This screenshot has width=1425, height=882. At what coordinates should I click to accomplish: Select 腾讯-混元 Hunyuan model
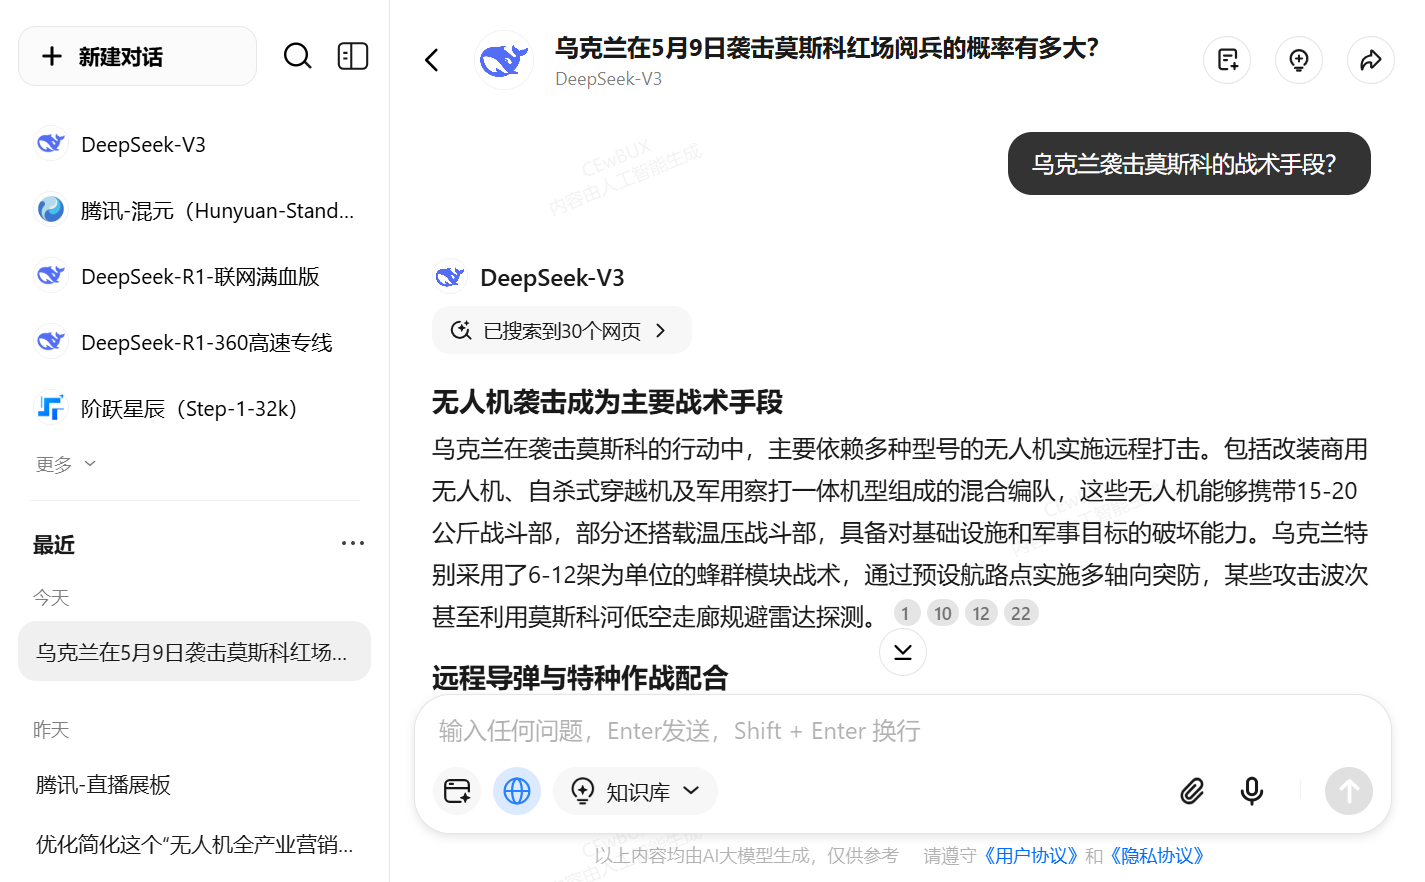click(x=194, y=211)
